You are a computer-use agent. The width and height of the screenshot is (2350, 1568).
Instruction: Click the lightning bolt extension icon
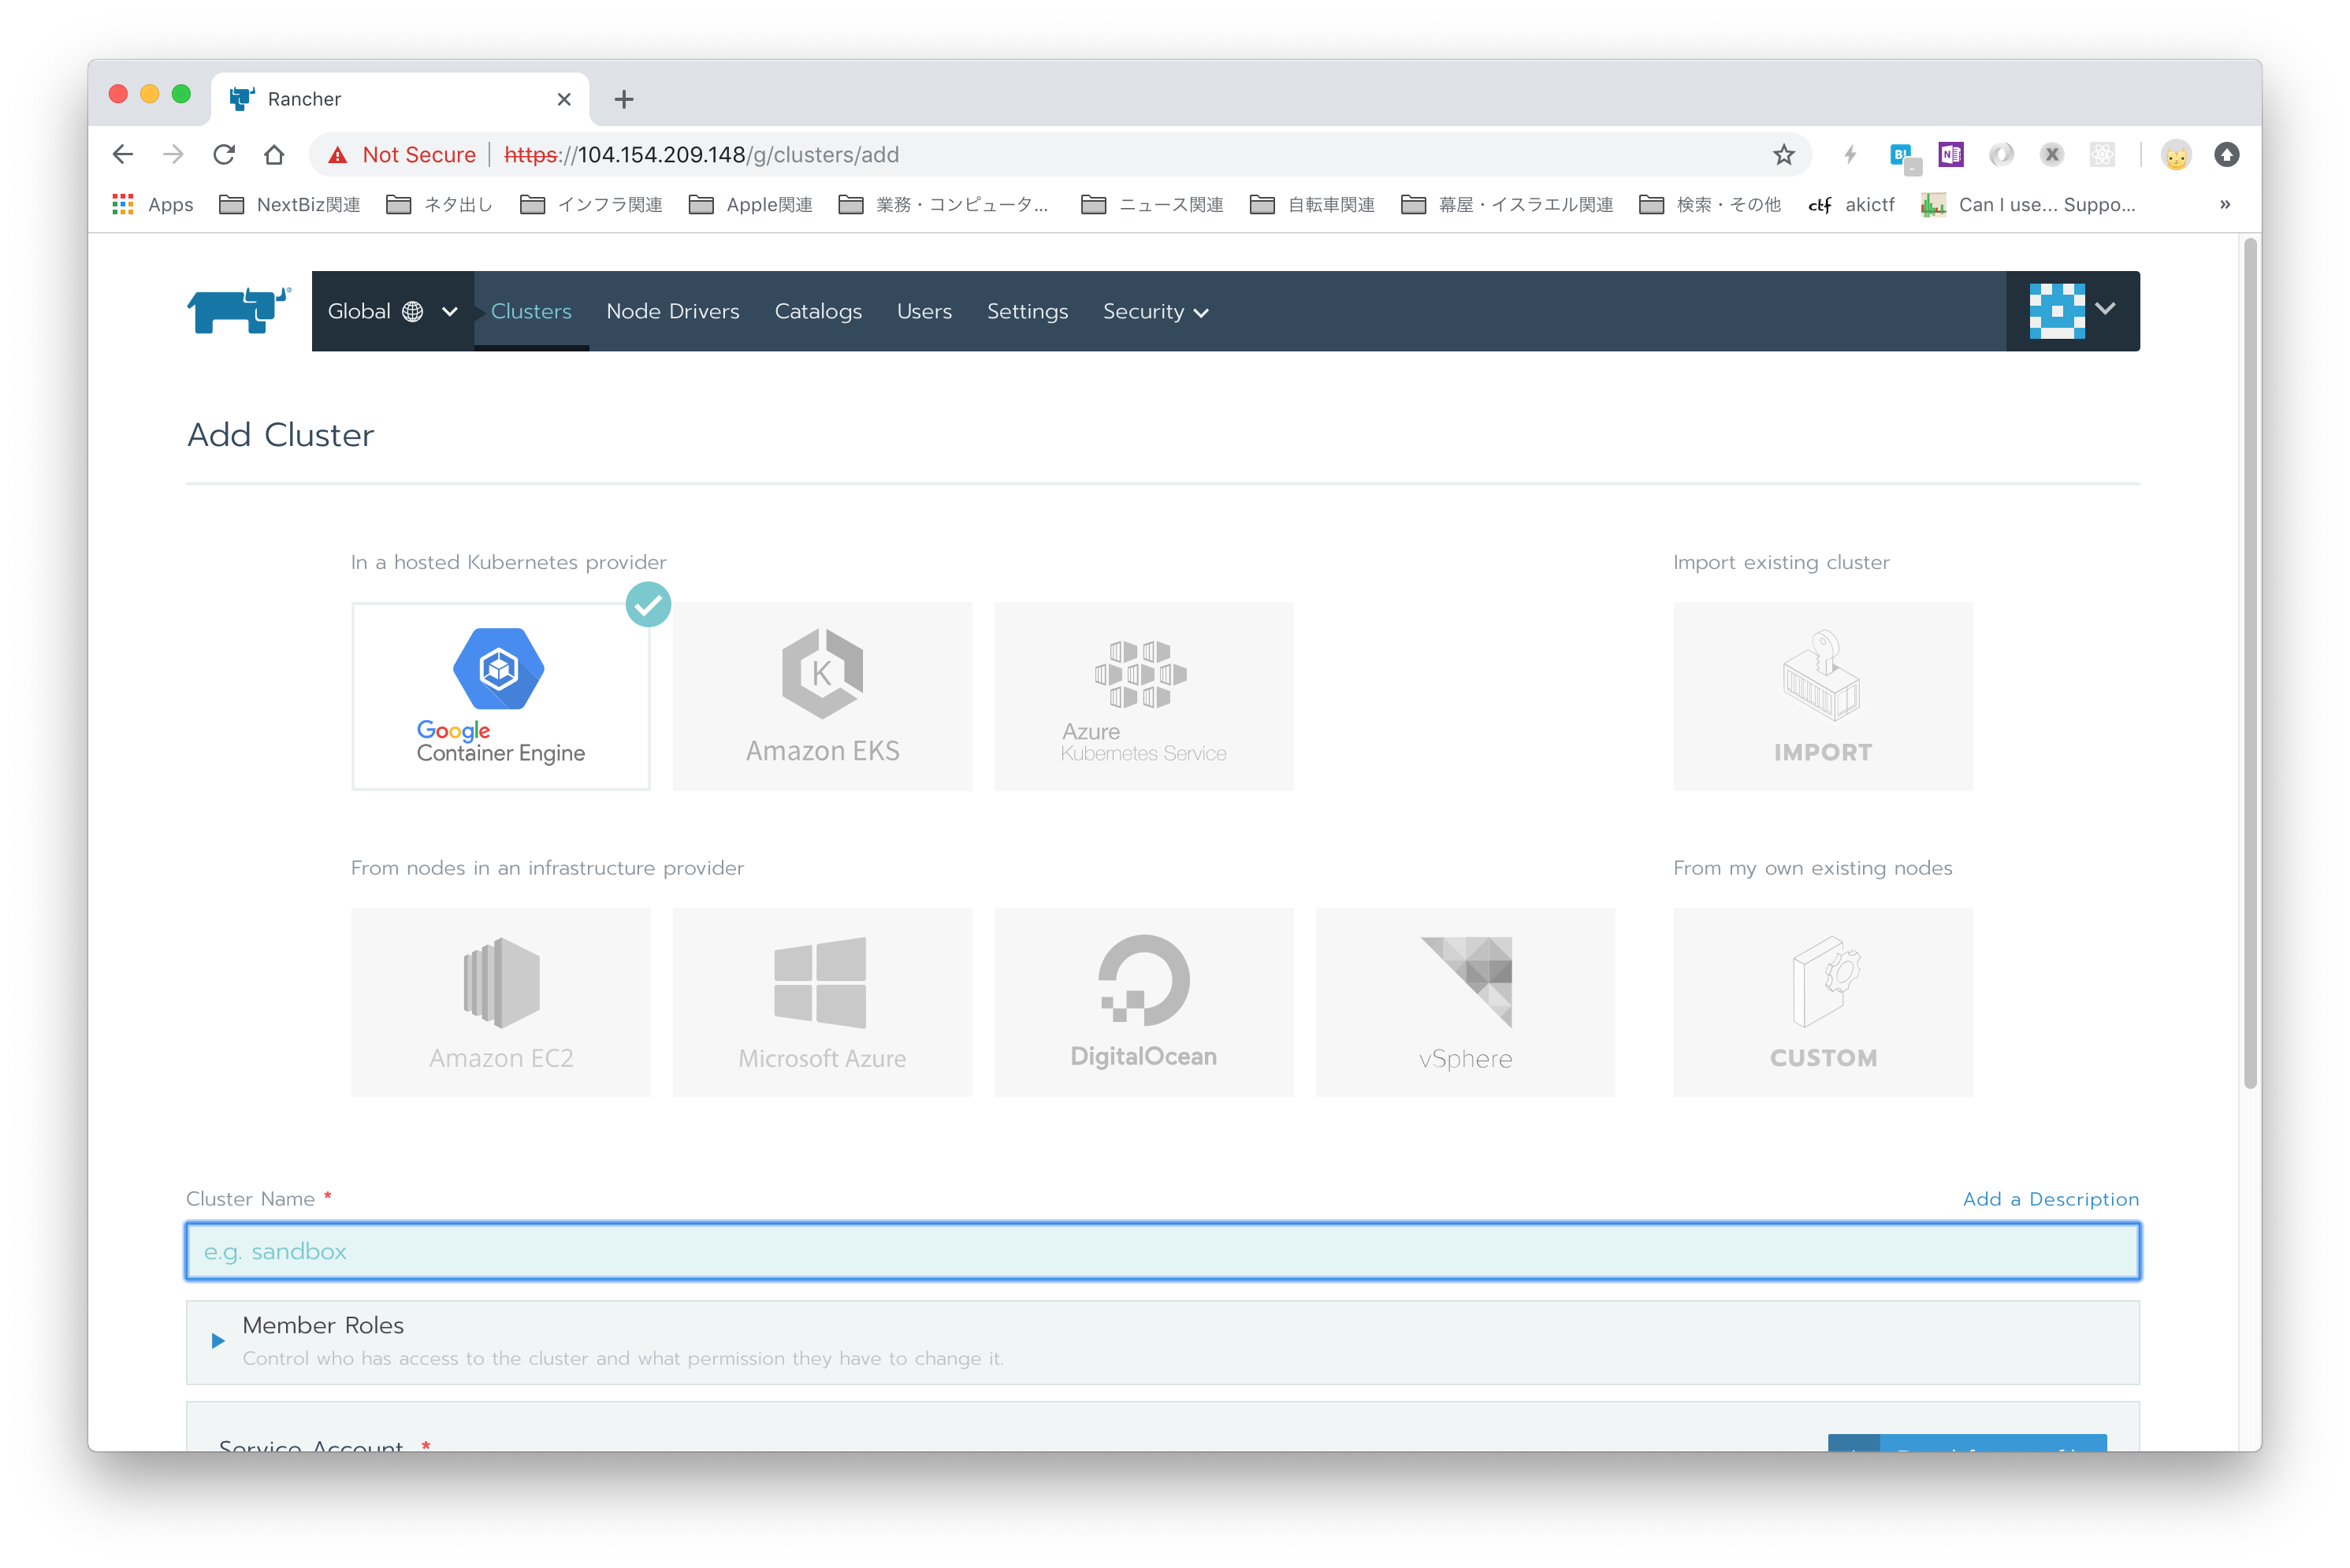click(1850, 154)
